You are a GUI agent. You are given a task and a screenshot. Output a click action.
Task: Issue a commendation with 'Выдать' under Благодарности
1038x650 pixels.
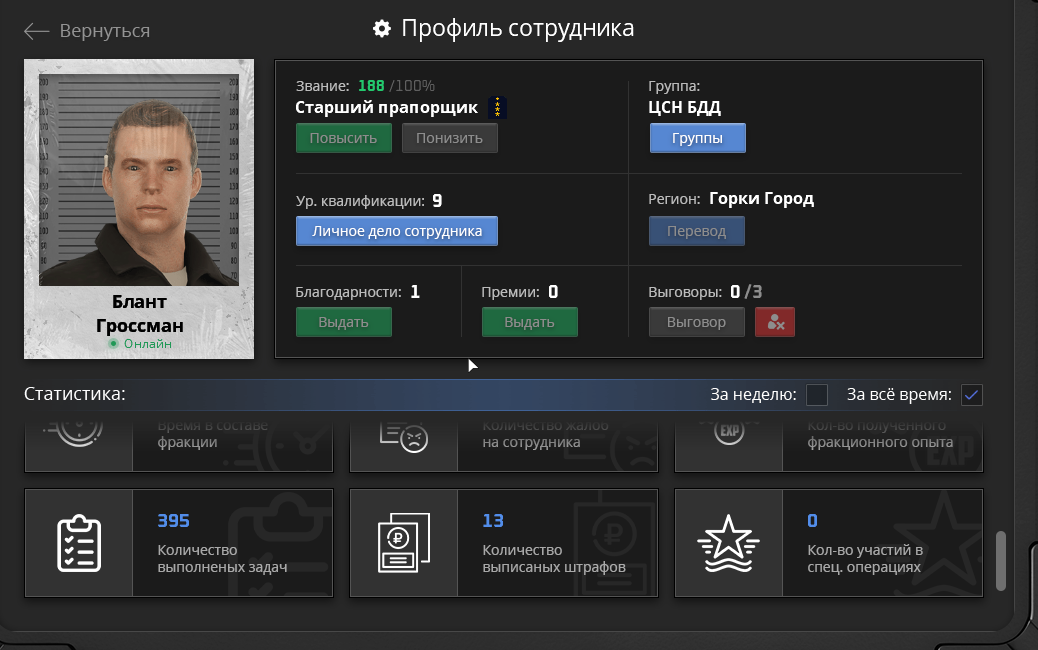pyautogui.click(x=343, y=322)
